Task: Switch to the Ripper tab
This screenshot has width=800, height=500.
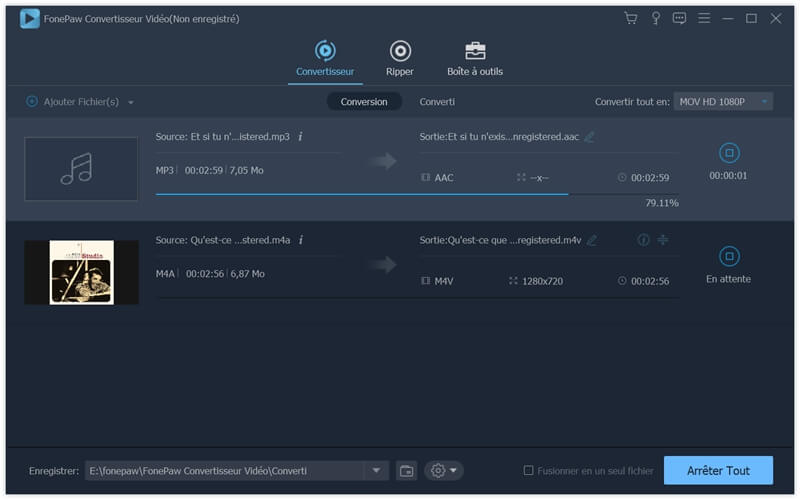Action: tap(400, 59)
